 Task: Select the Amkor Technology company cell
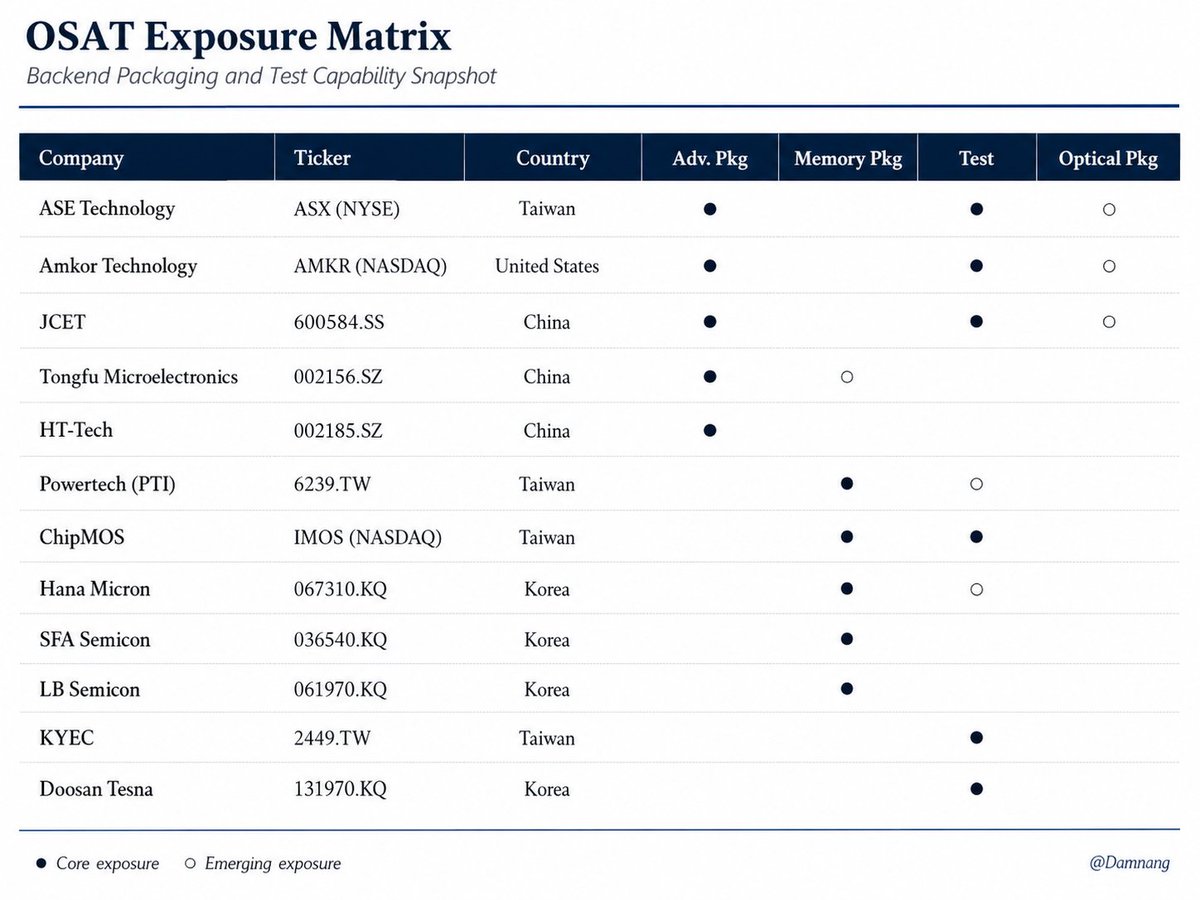click(118, 266)
